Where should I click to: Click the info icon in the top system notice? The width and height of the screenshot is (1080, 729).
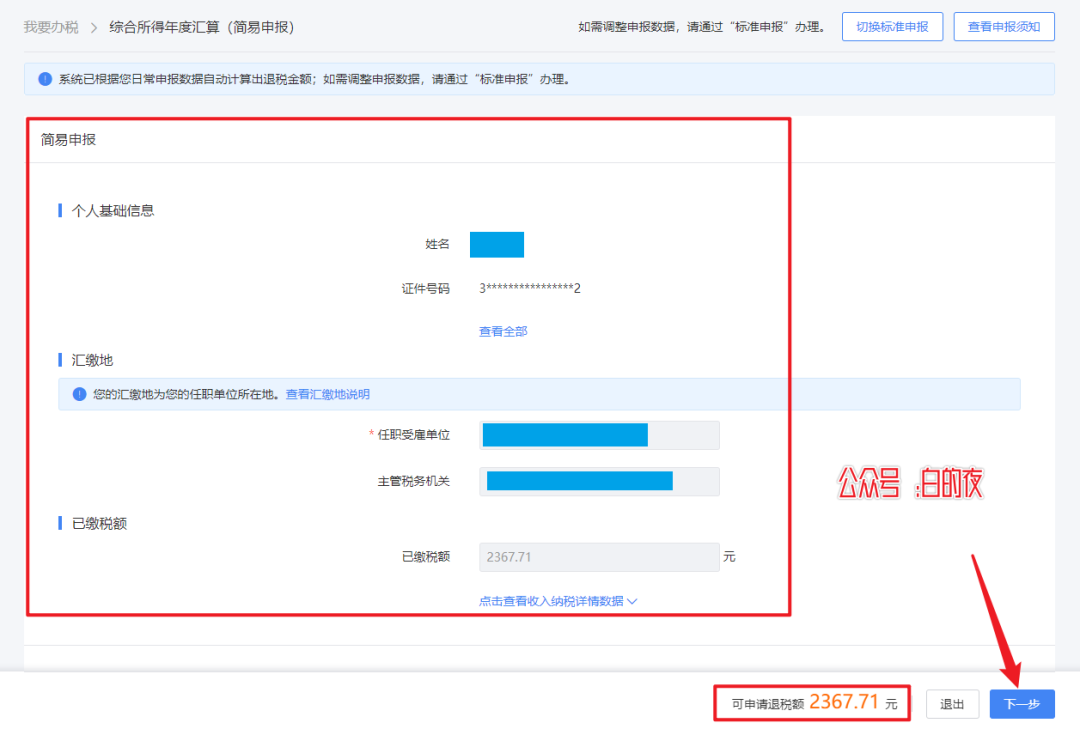tap(45, 79)
